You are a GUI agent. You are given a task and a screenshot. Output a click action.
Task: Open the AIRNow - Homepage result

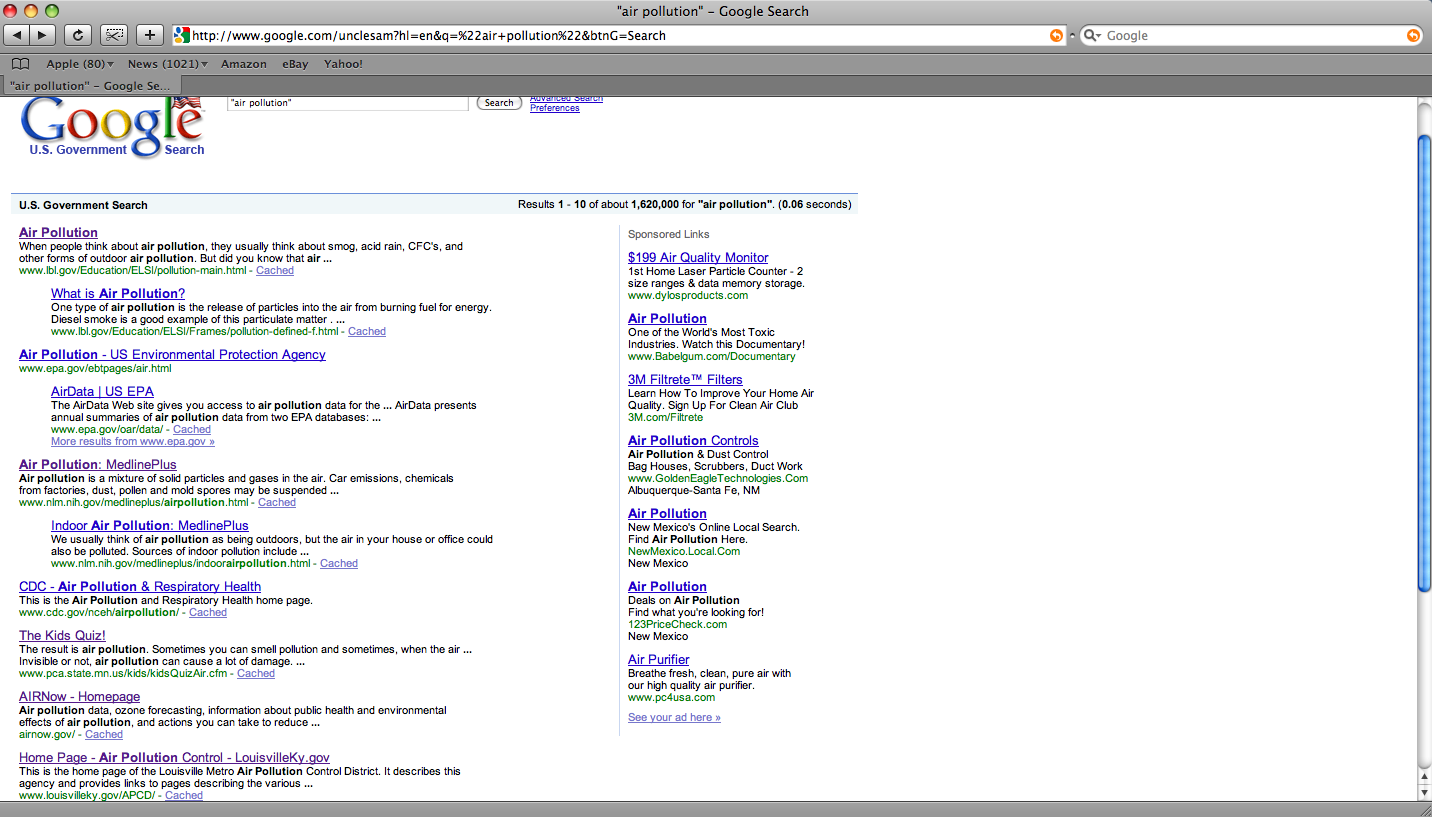[x=79, y=696]
